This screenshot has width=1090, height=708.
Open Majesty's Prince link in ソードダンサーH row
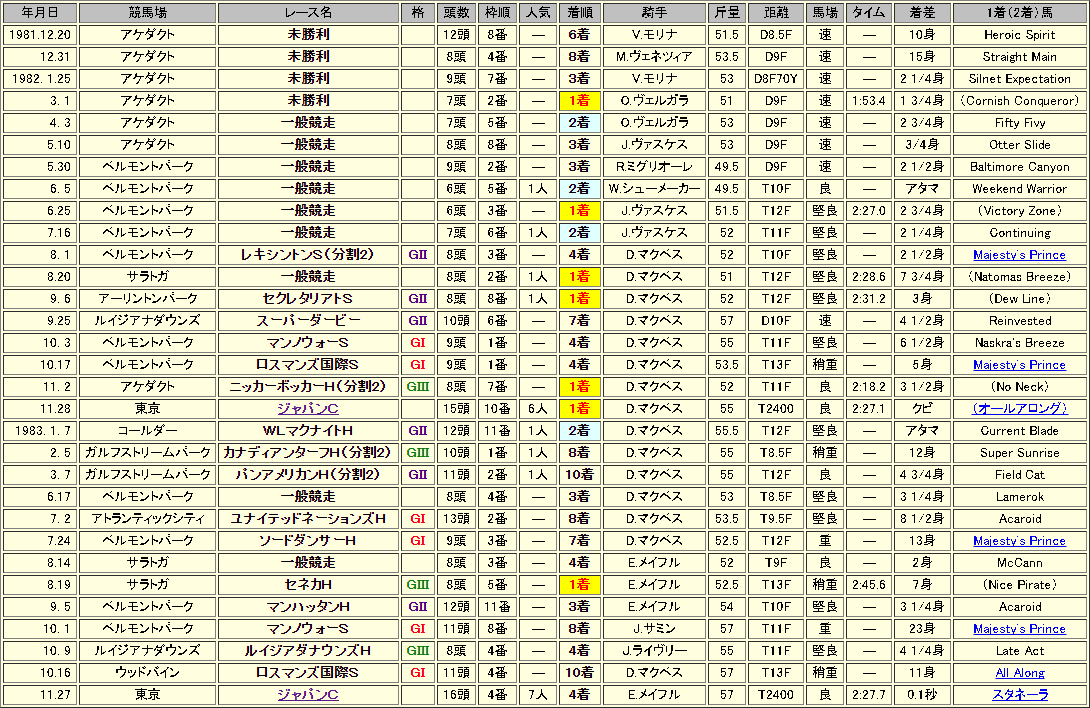pyautogui.click(x=1019, y=540)
